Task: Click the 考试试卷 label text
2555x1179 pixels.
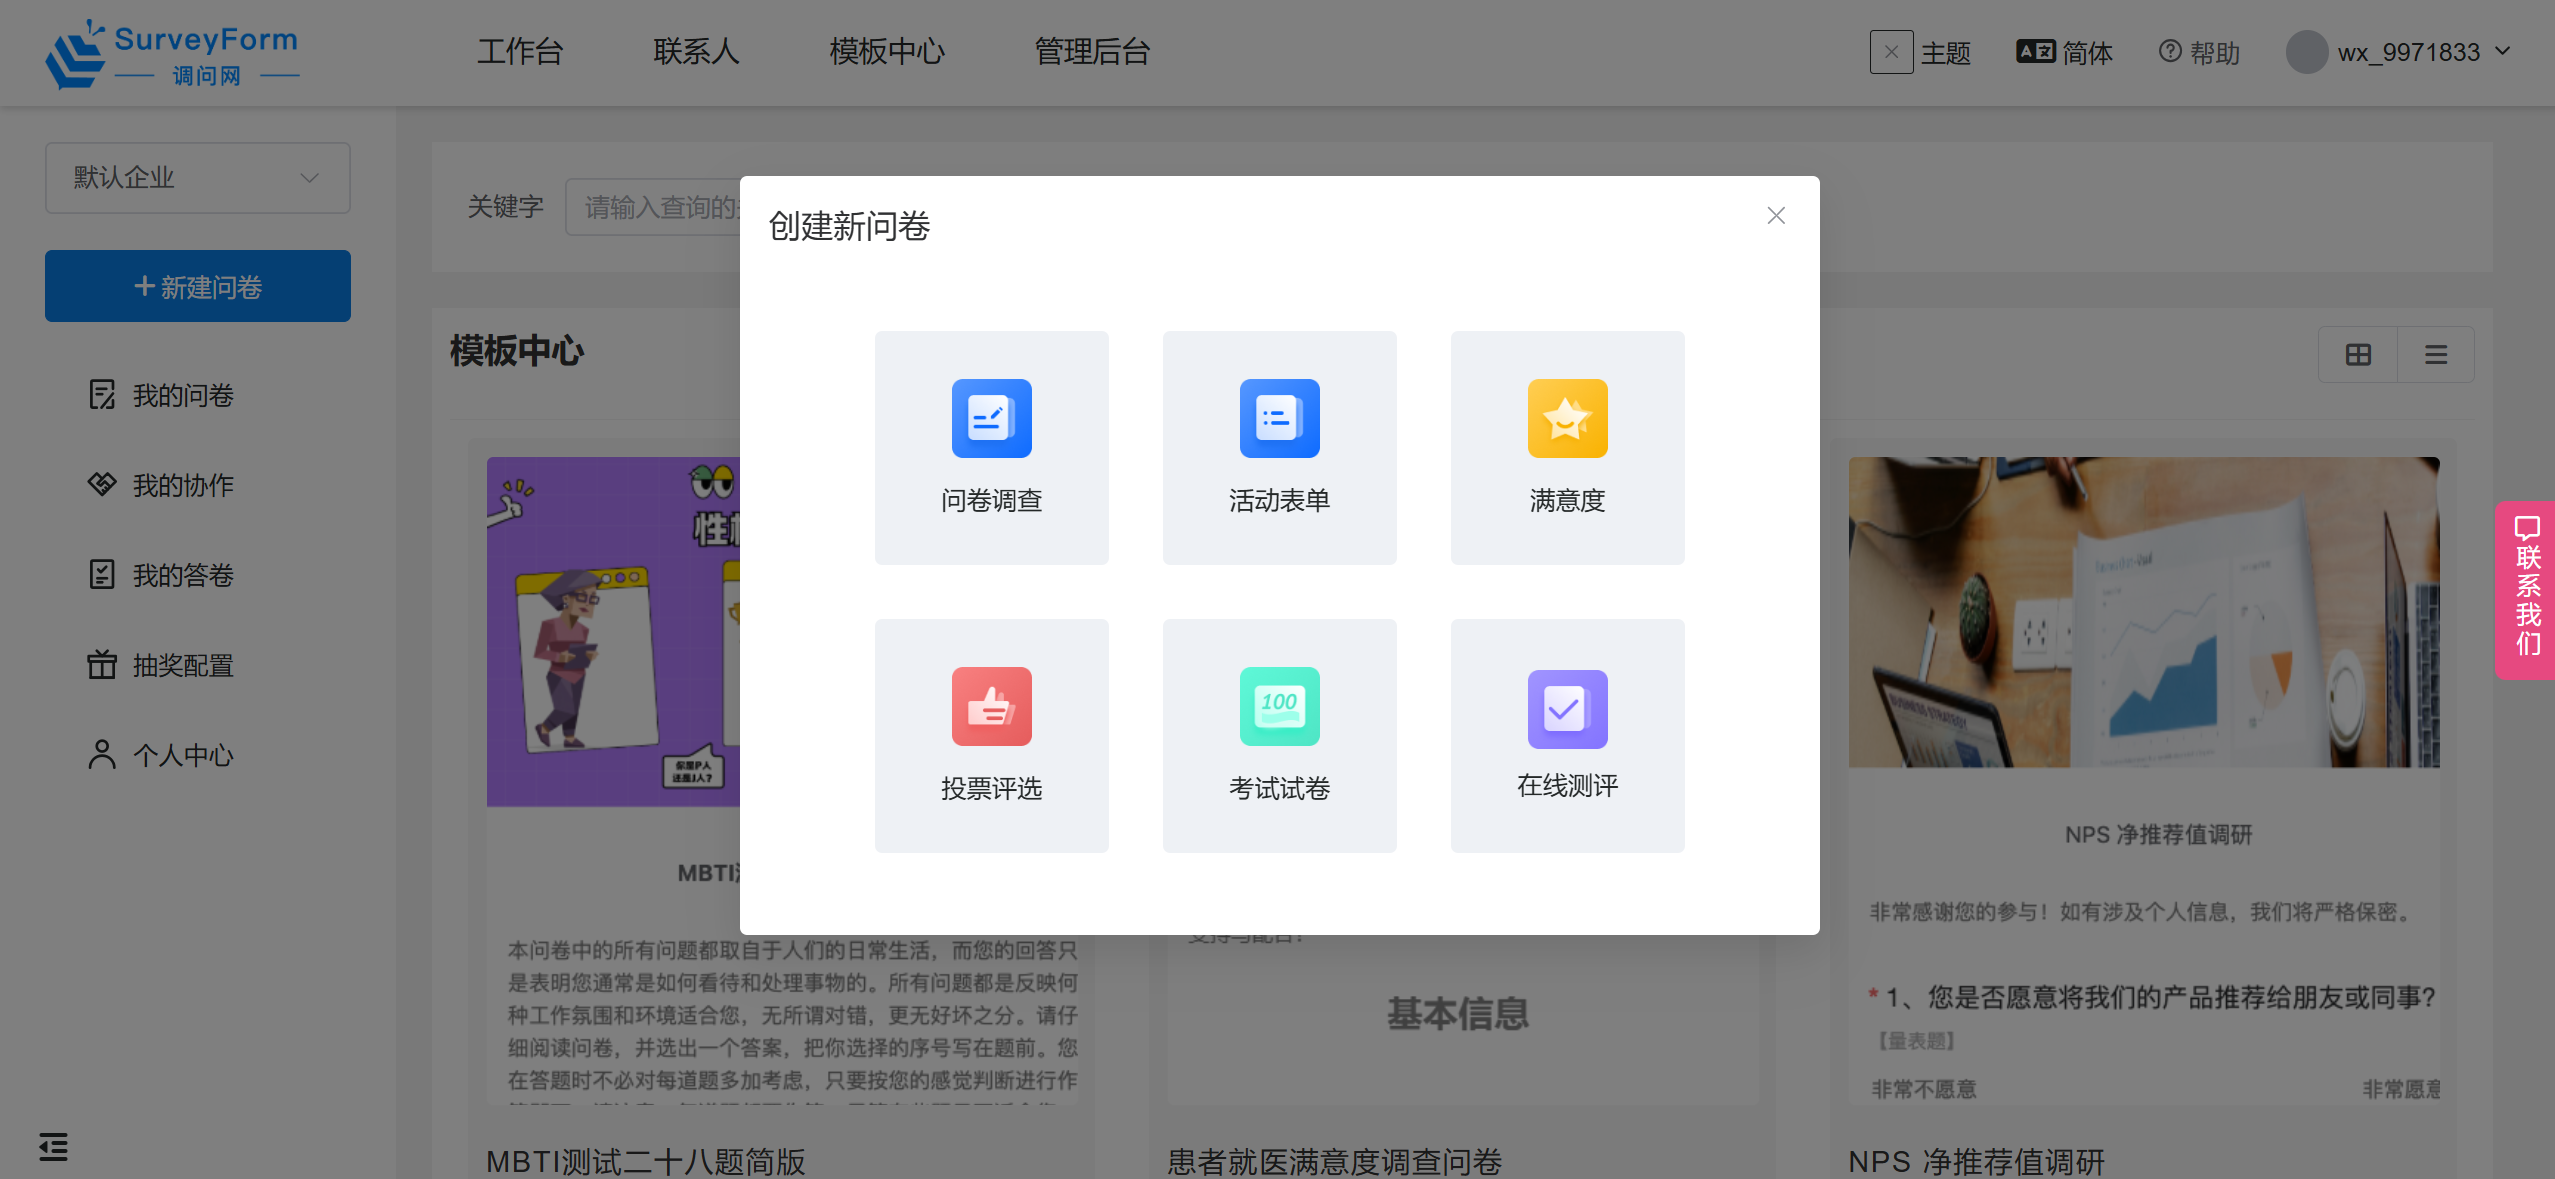Action: tap(1279, 788)
